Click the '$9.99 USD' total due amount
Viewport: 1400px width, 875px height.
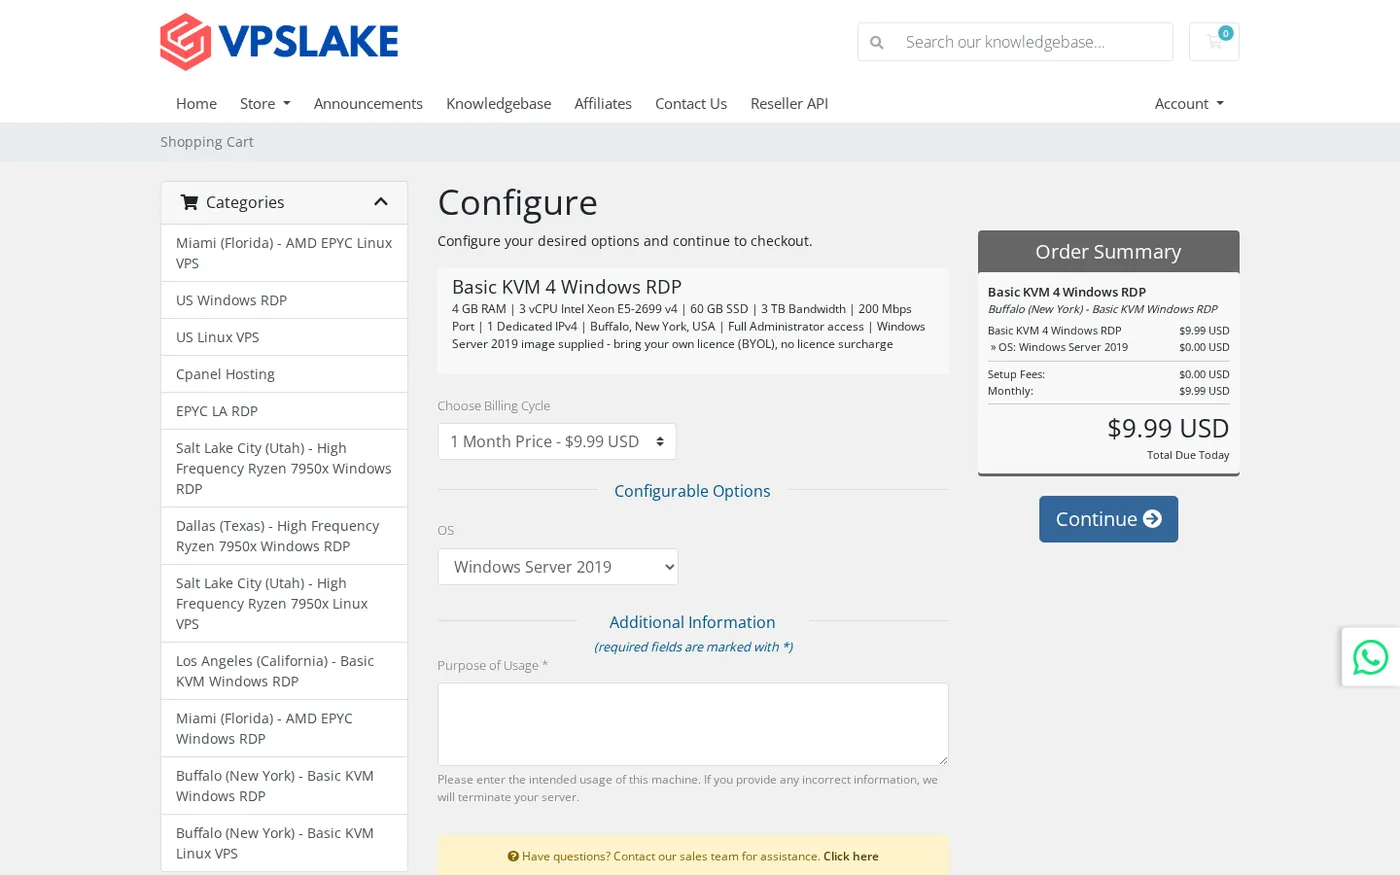click(x=1168, y=428)
